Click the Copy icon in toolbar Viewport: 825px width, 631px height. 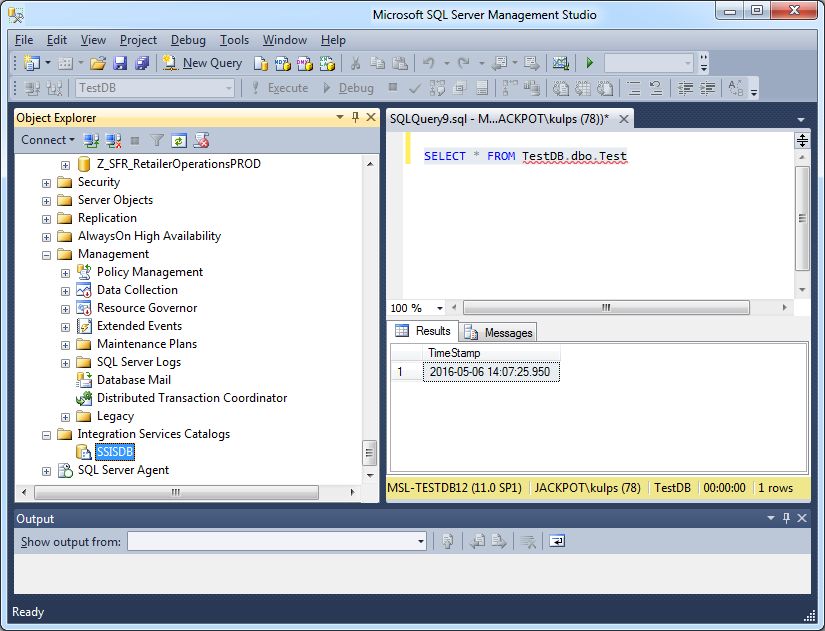click(x=378, y=63)
